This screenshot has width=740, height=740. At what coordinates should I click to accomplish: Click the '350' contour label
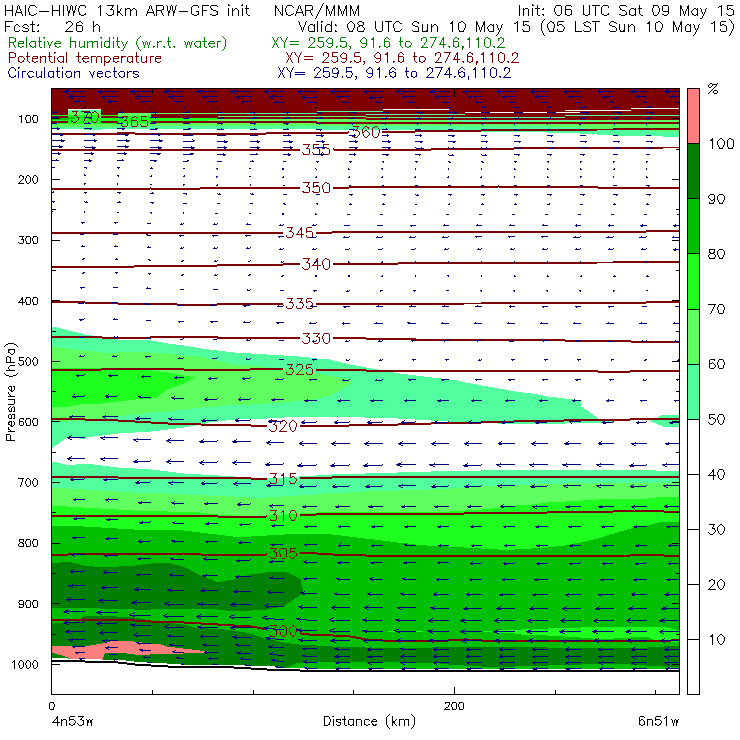click(316, 188)
